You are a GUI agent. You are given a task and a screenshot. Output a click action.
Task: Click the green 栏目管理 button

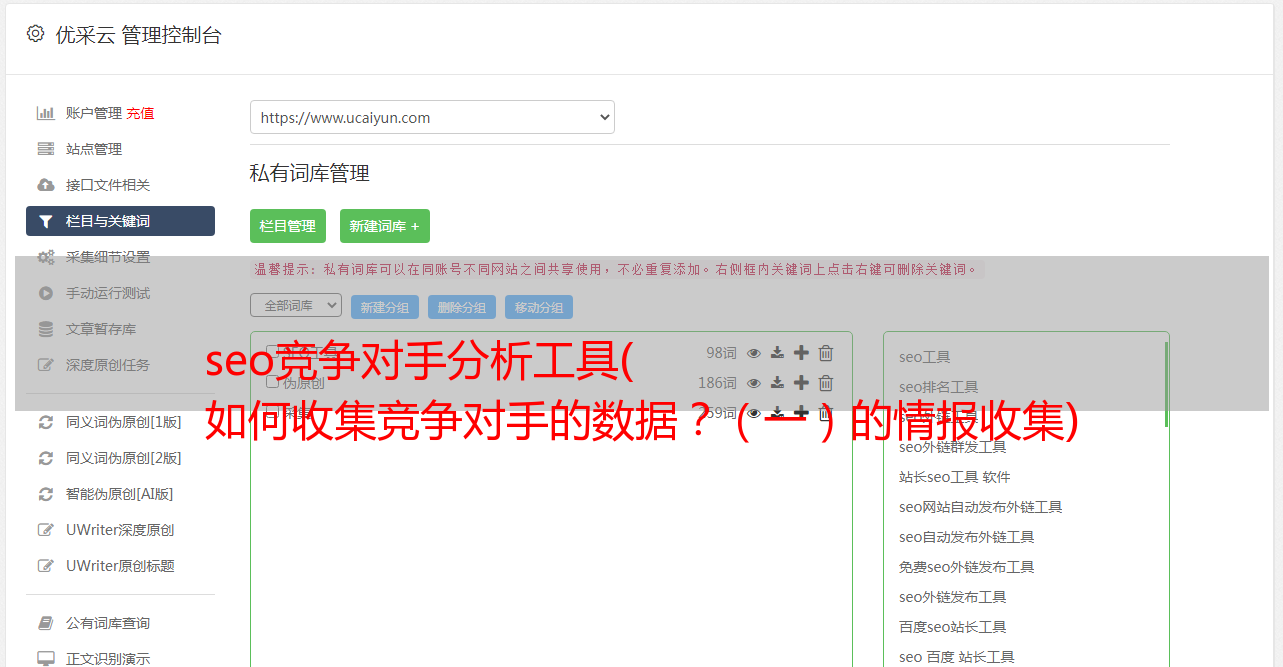click(288, 226)
